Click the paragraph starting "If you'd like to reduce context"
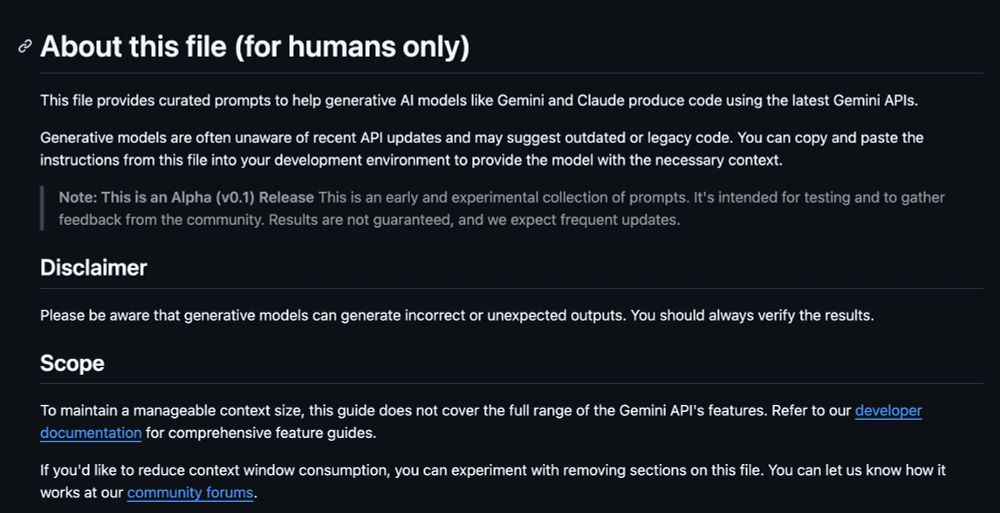 point(493,481)
